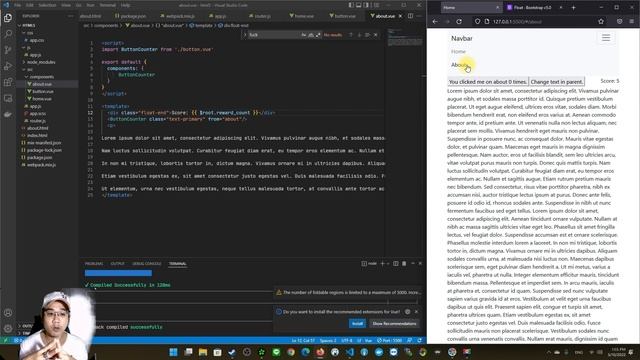Open the Output panel tab
This screenshot has width=640, height=360.
point(117,264)
